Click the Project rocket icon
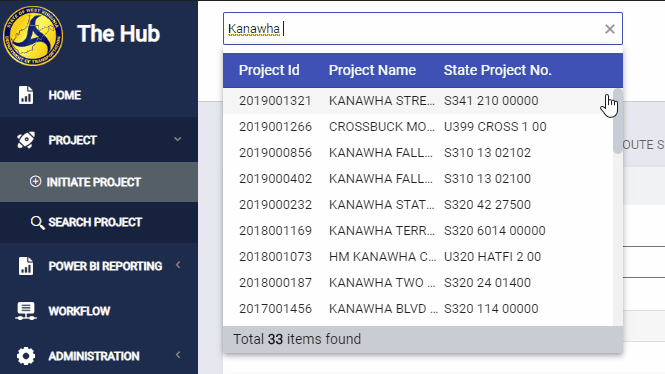The image size is (665, 374). click(25, 140)
